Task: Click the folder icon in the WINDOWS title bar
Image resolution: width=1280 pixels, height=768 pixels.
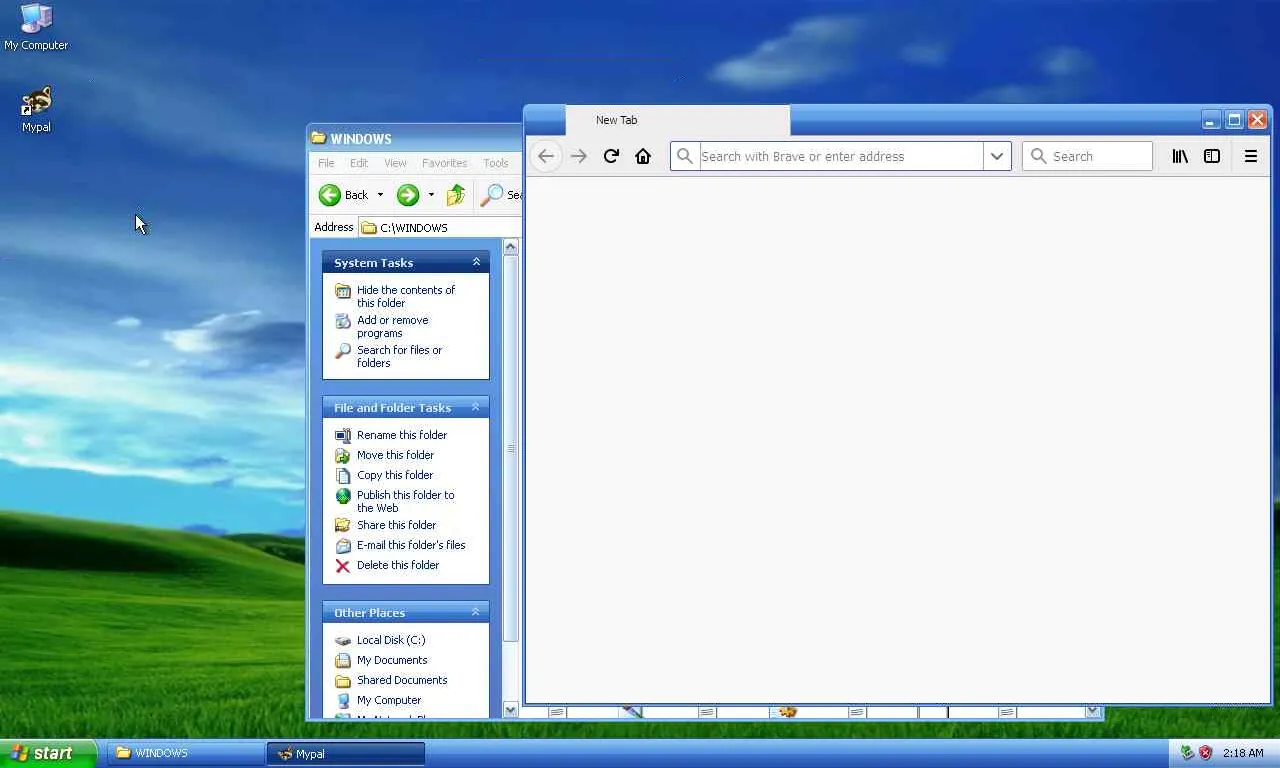Action: [x=318, y=138]
